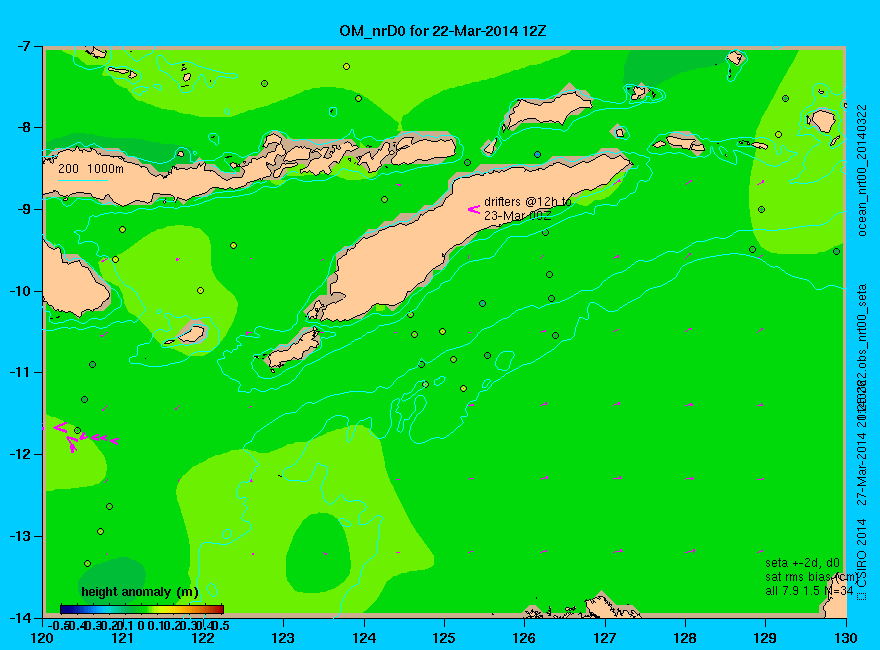
Task: Click the longitude tick label 126
Action: point(525,638)
